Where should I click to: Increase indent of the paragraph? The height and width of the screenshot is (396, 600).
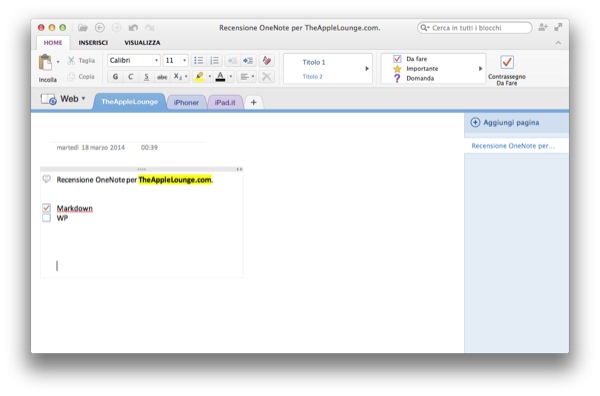248,60
